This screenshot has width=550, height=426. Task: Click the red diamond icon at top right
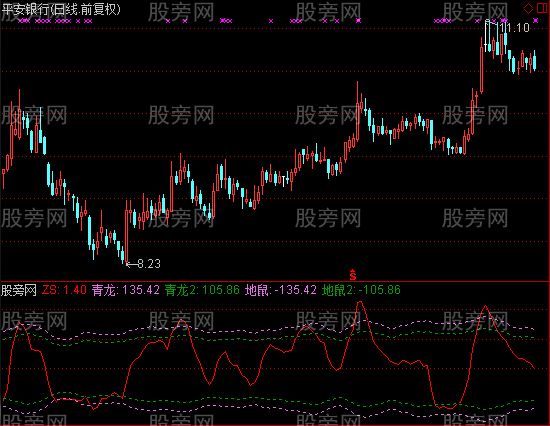tap(528, 8)
